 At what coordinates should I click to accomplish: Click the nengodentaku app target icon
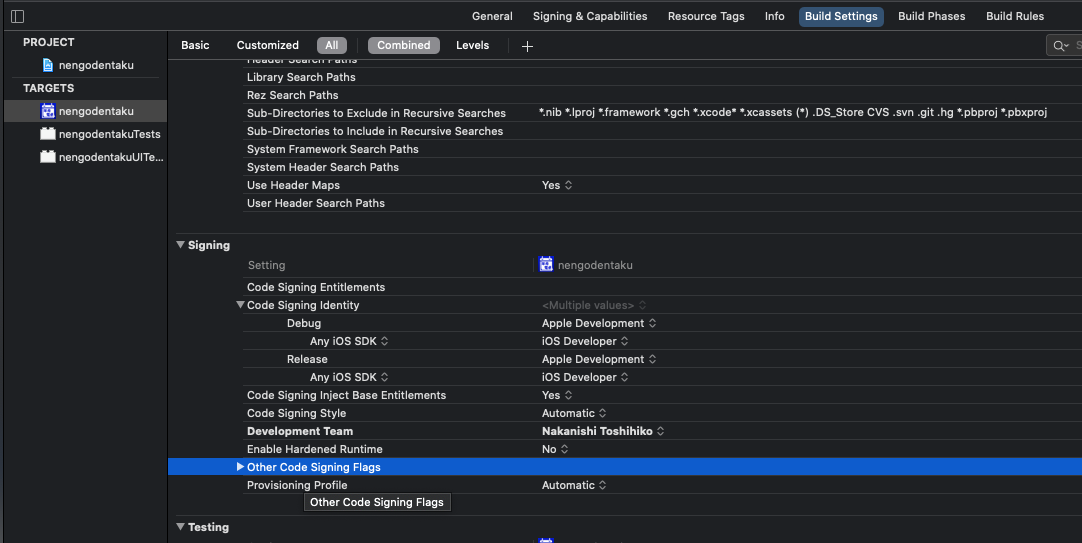(x=48, y=111)
